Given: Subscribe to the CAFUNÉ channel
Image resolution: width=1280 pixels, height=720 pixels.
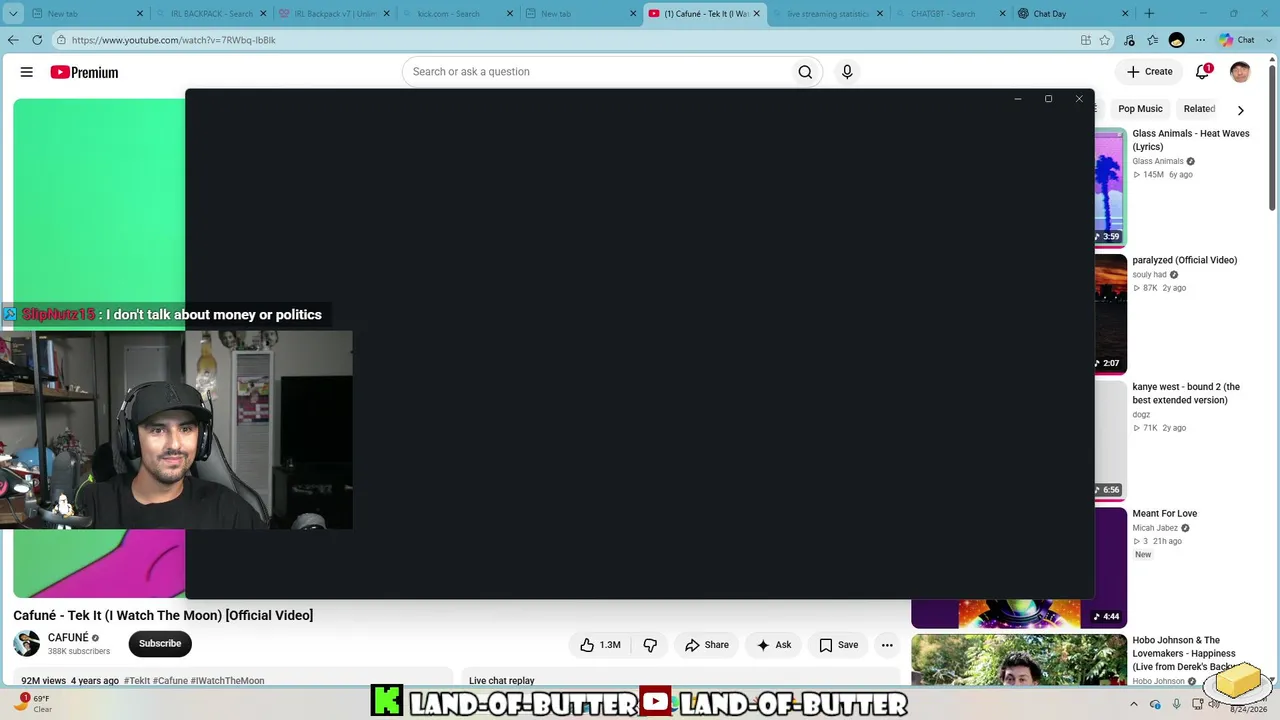Looking at the screenshot, I should pyautogui.click(x=160, y=644).
